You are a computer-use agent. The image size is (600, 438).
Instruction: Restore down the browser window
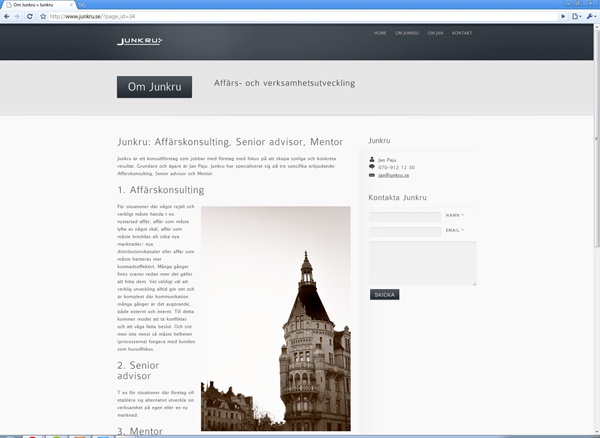pyautogui.click(x=578, y=3)
